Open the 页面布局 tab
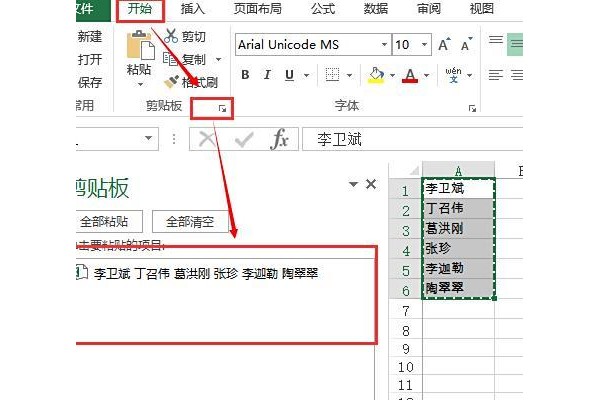 click(x=258, y=9)
